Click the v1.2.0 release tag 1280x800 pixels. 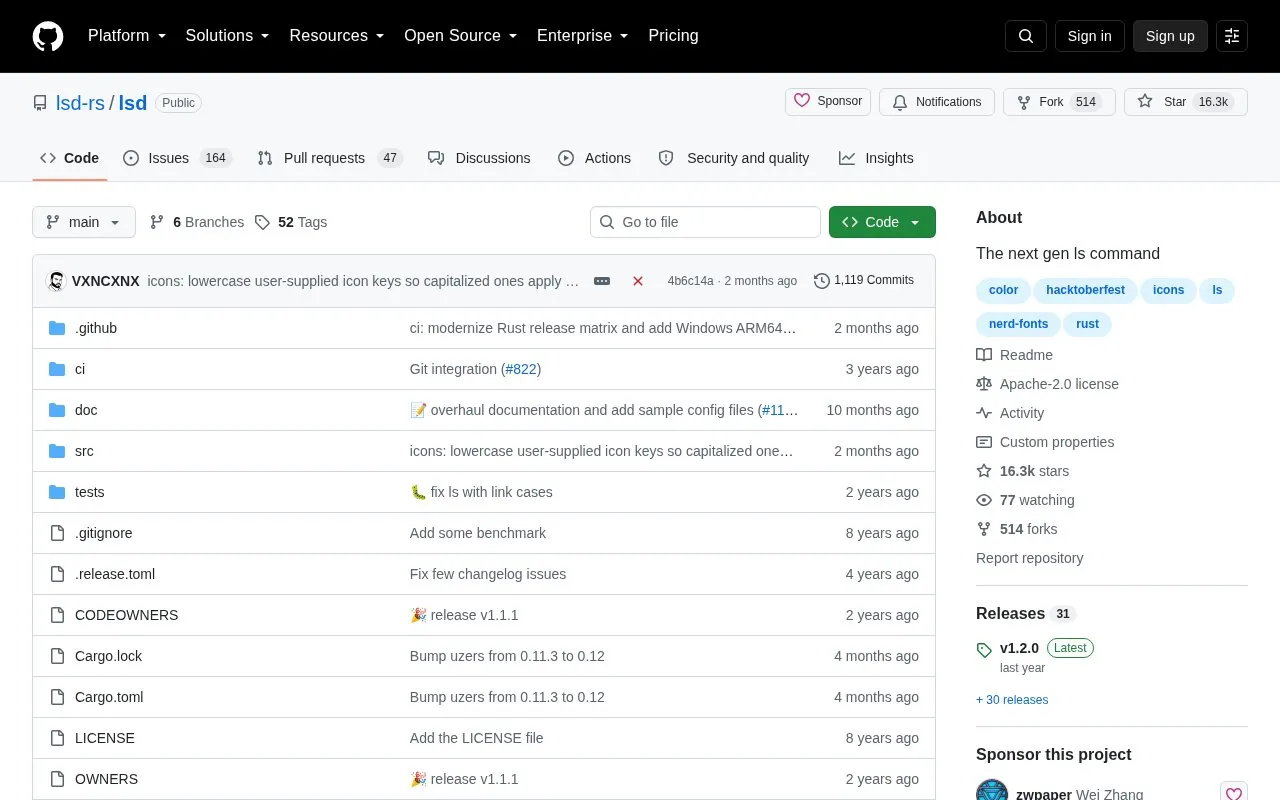[1019, 648]
